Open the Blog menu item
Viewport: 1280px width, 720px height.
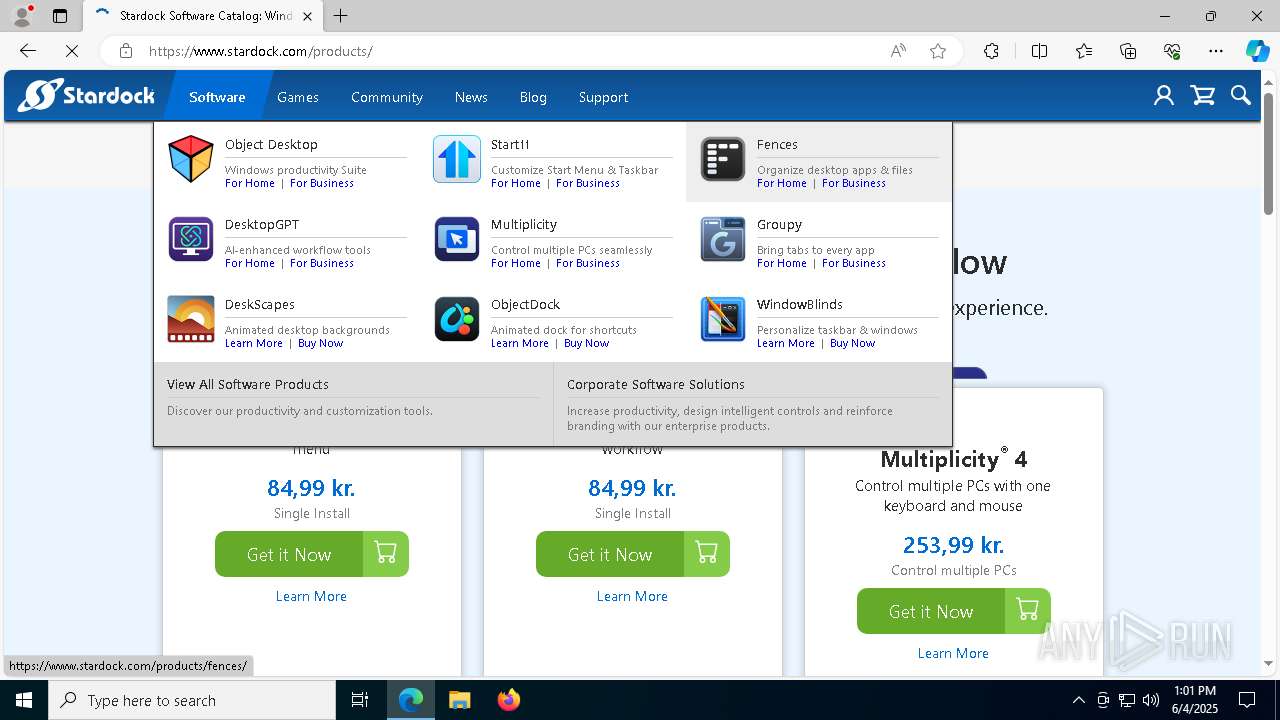(x=533, y=97)
